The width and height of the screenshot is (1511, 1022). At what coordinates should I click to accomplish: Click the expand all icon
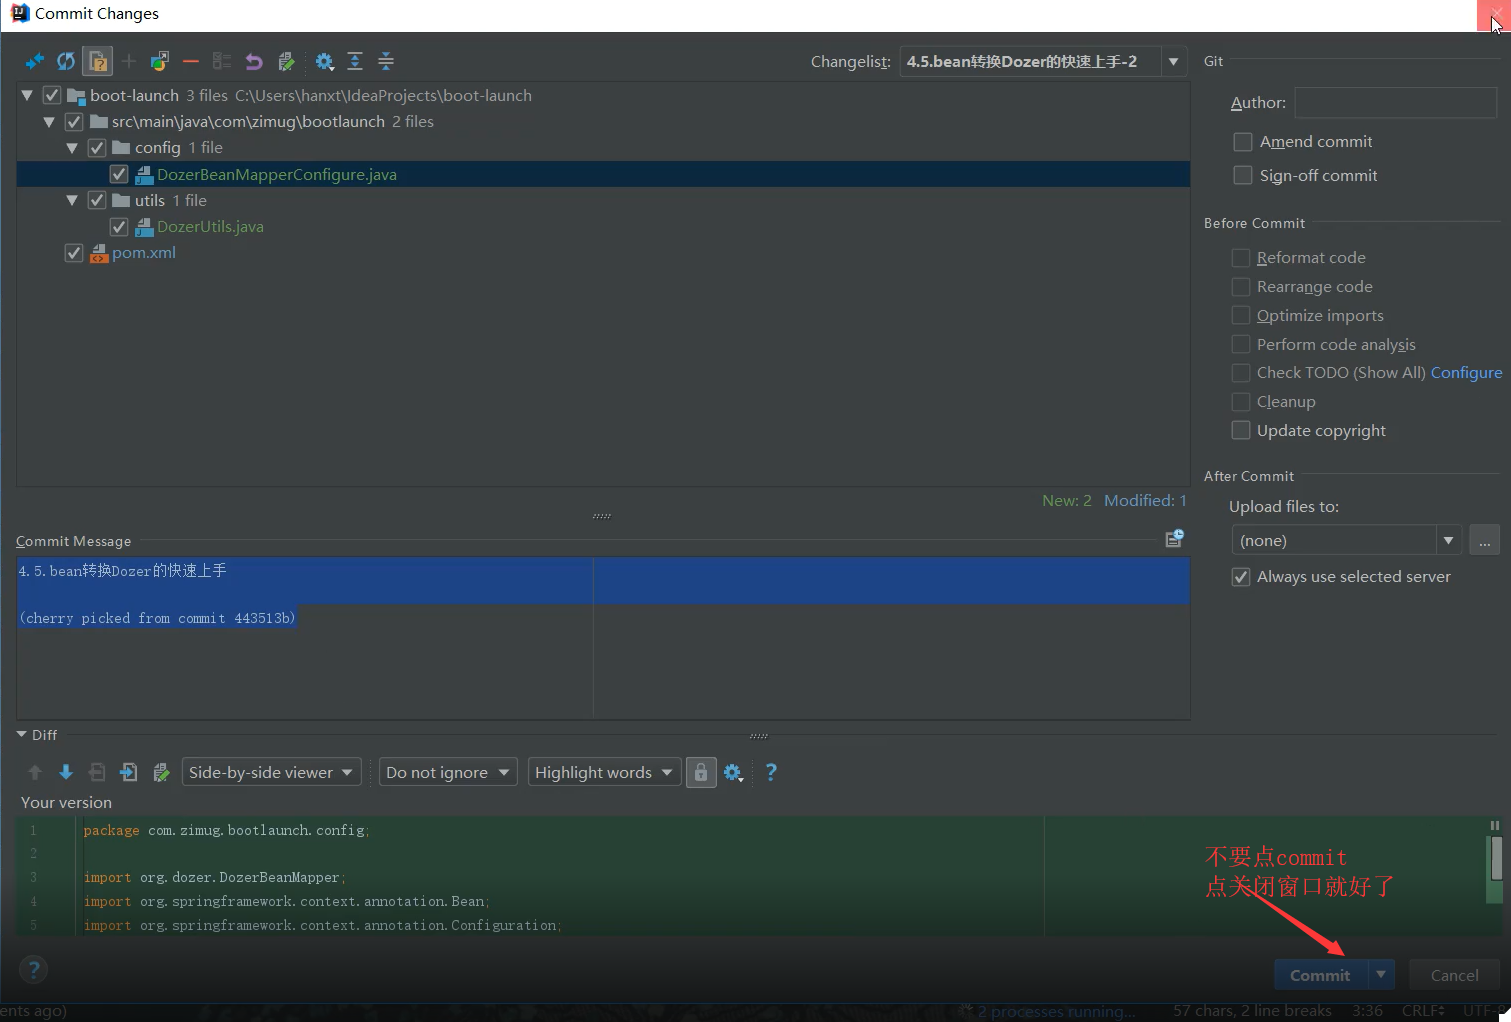click(x=355, y=62)
